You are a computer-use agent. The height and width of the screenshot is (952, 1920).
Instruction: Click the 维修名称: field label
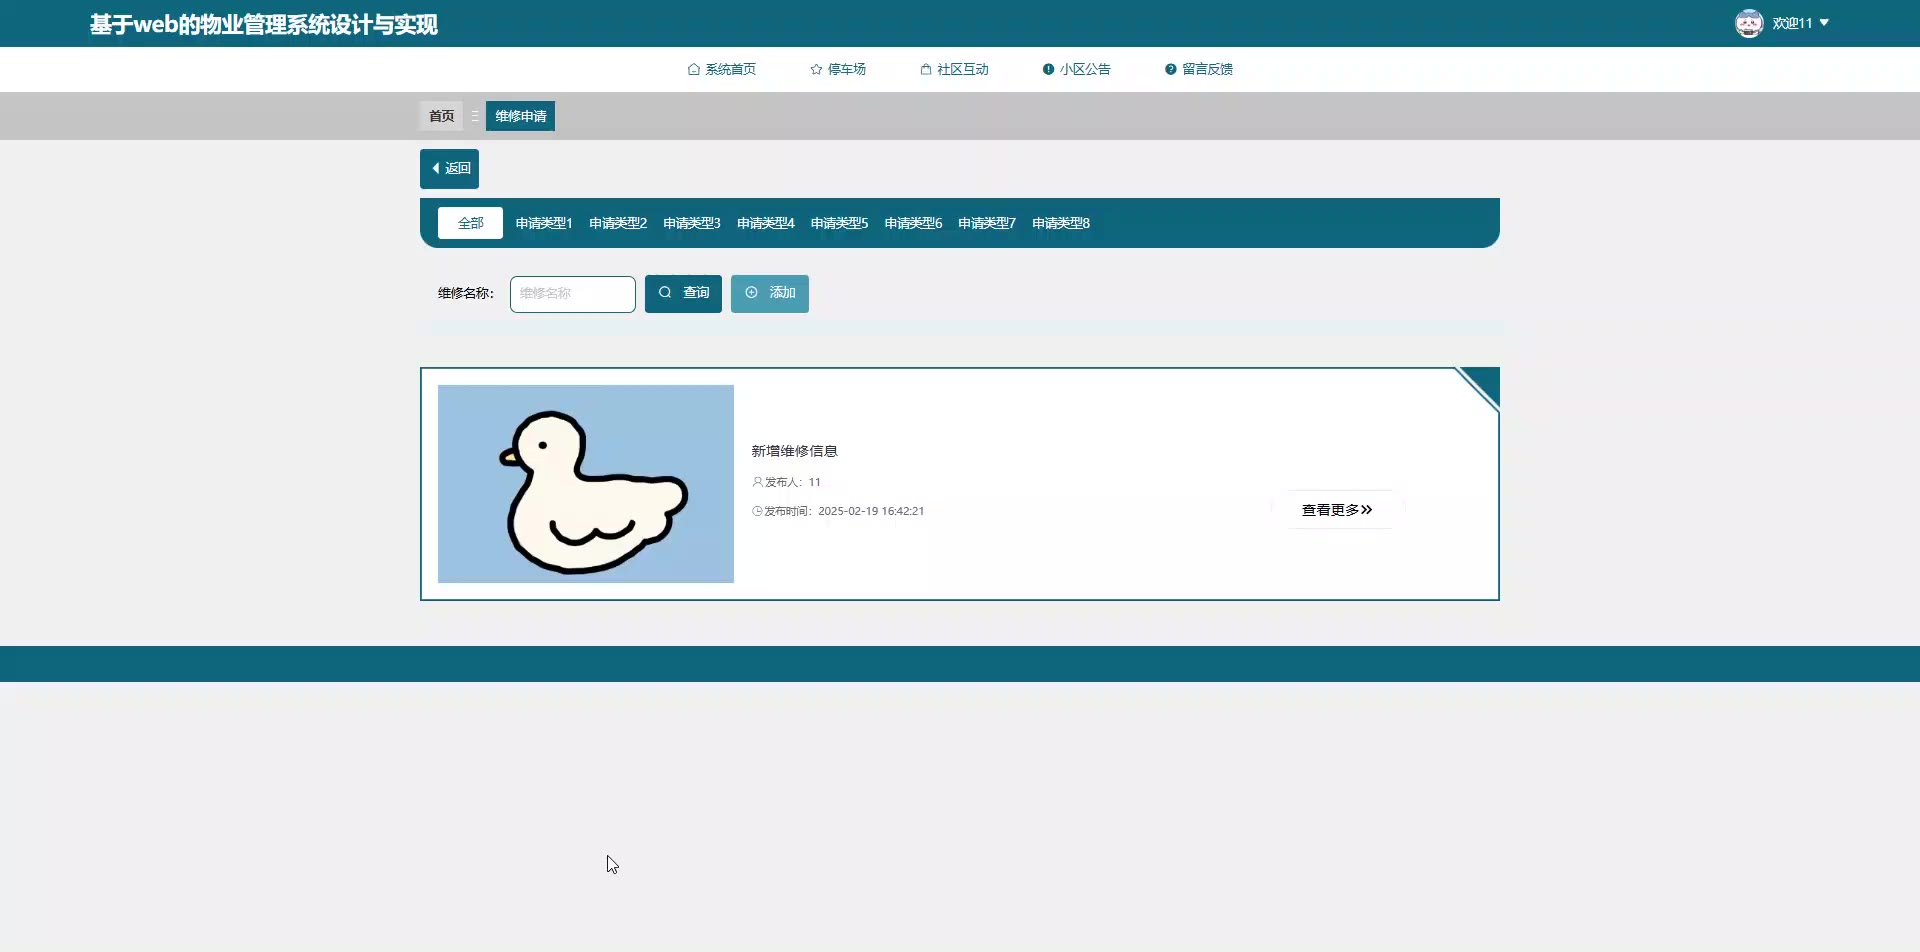click(466, 293)
